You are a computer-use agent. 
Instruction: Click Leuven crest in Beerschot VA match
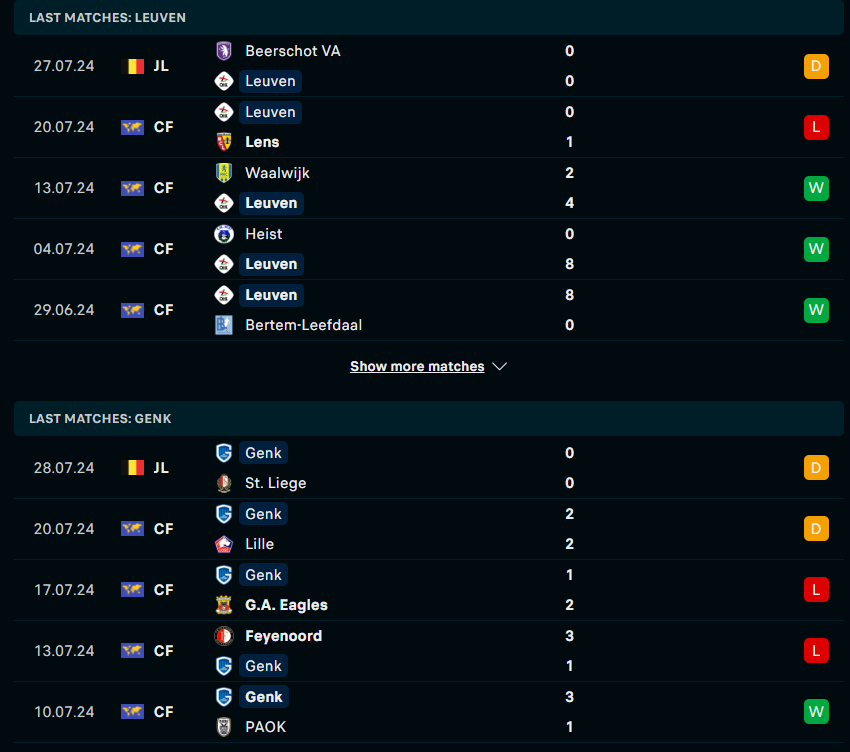[x=224, y=81]
